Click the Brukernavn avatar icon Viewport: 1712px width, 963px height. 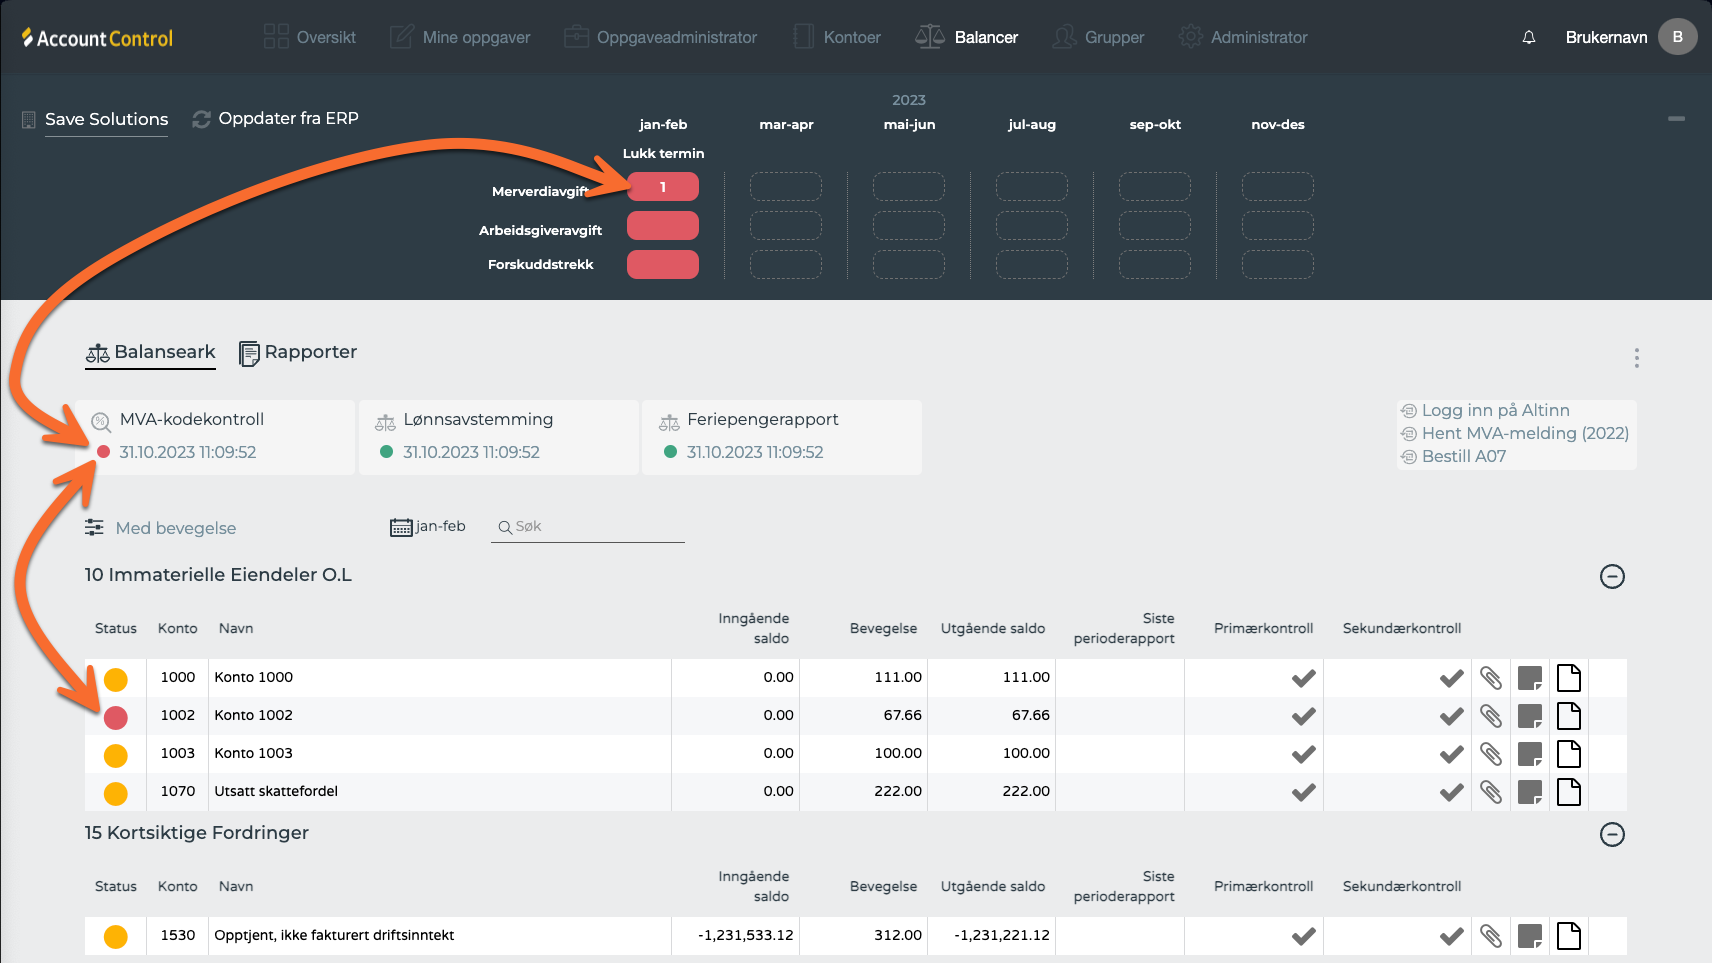1677,37
